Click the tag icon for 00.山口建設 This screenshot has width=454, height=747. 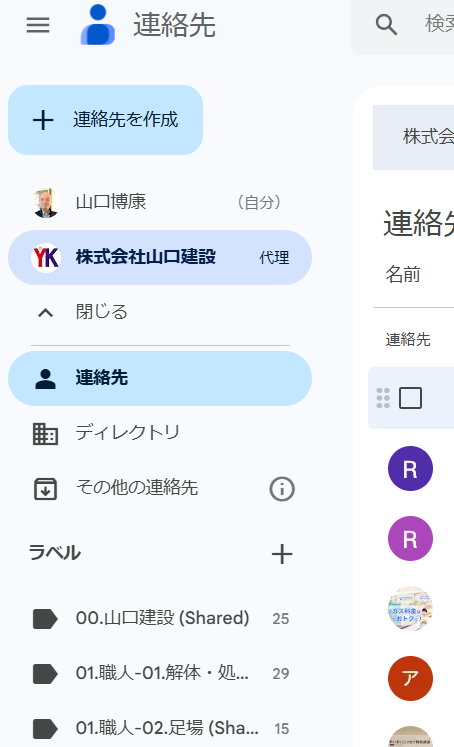click(45, 619)
